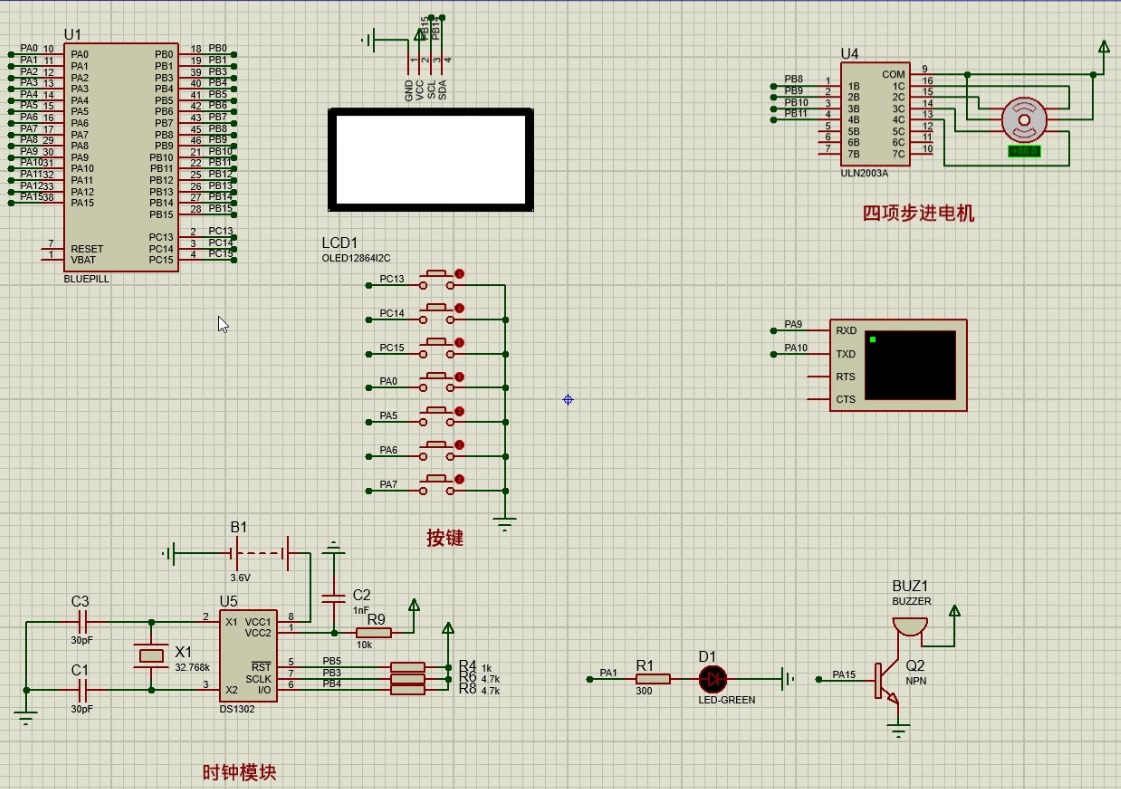Select the U1 BLUEPILL microcontroller chip

click(120, 155)
